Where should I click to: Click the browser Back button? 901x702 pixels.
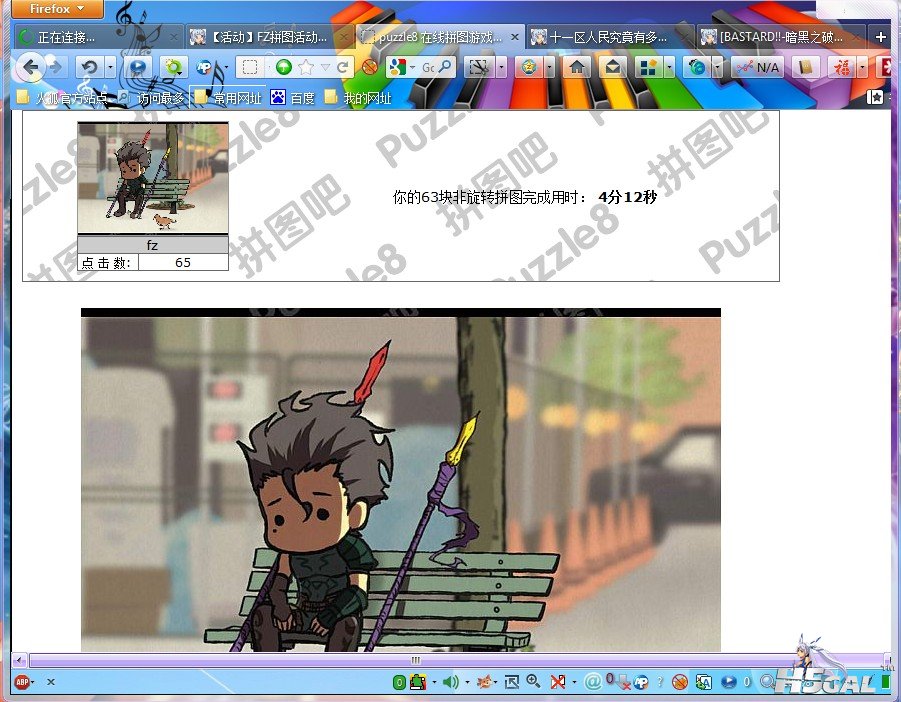click(30, 67)
